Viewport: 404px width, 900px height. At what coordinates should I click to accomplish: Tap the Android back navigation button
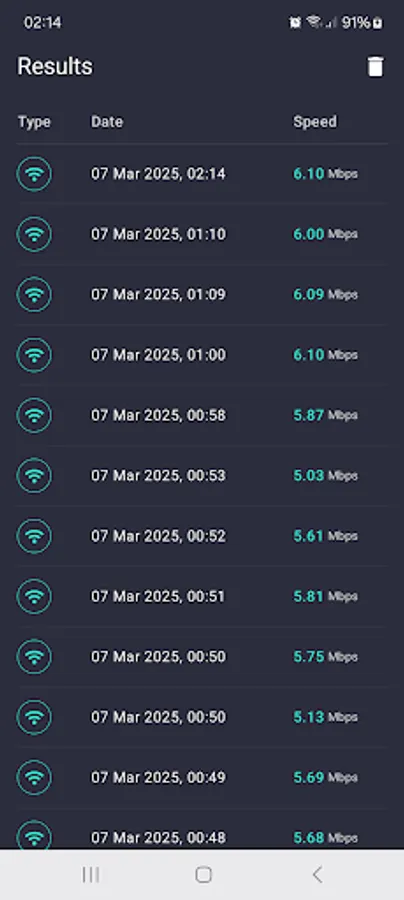[x=317, y=874]
